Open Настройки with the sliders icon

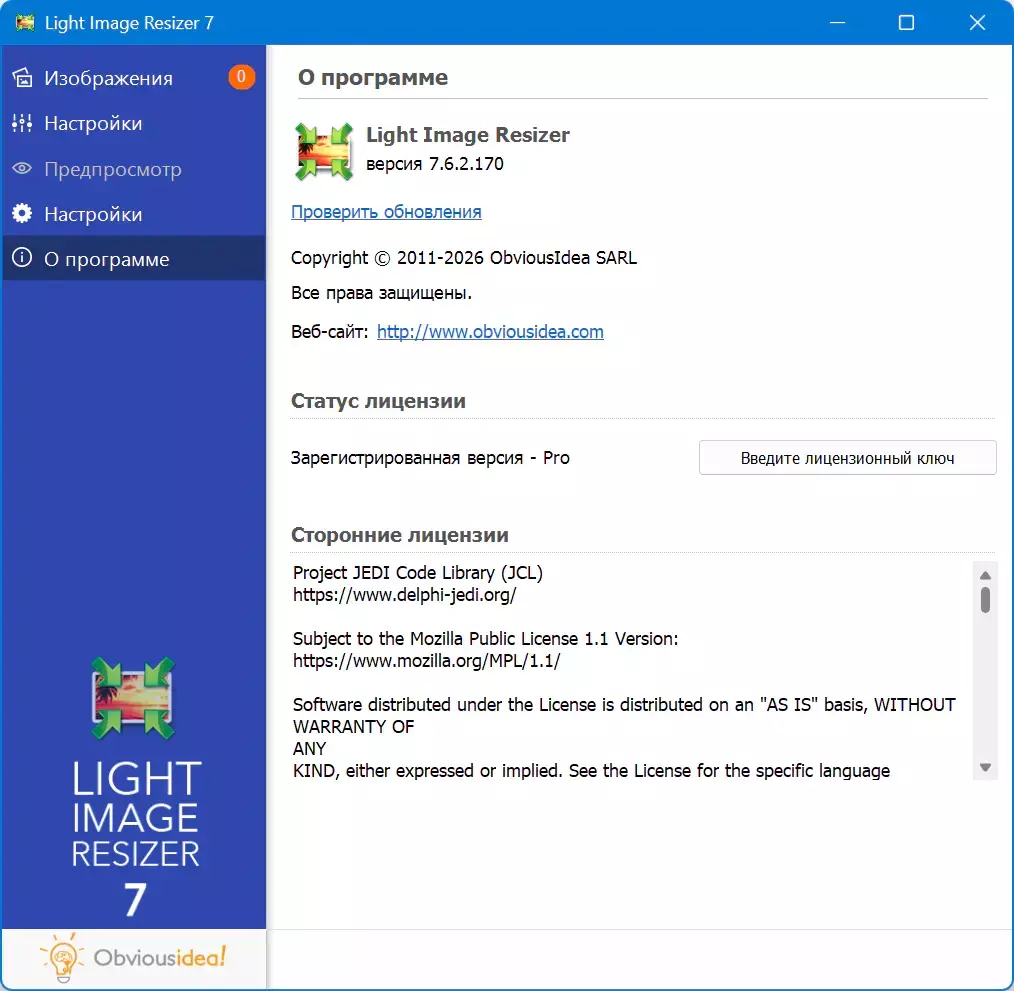tap(22, 124)
